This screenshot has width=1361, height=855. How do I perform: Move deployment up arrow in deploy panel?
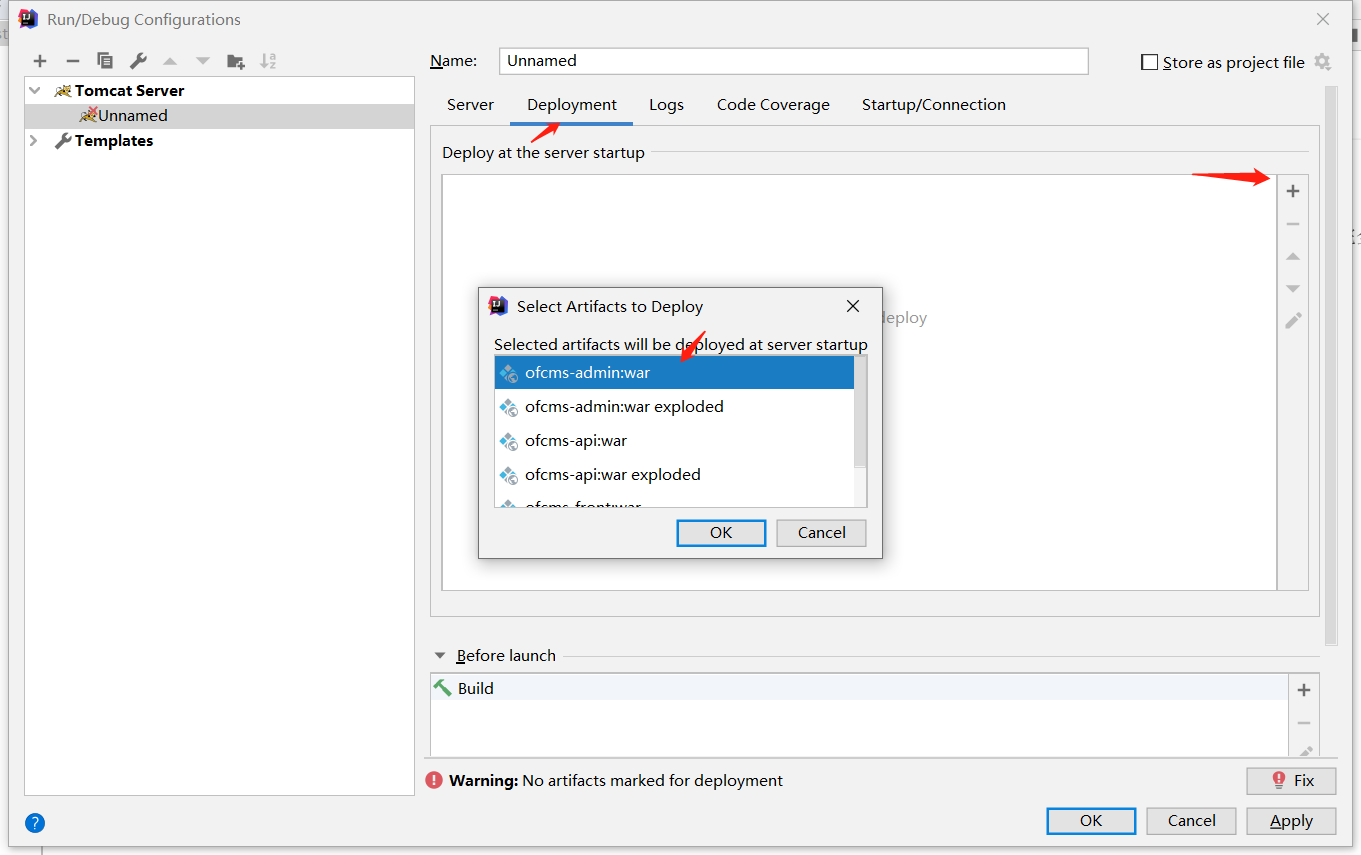1293,257
